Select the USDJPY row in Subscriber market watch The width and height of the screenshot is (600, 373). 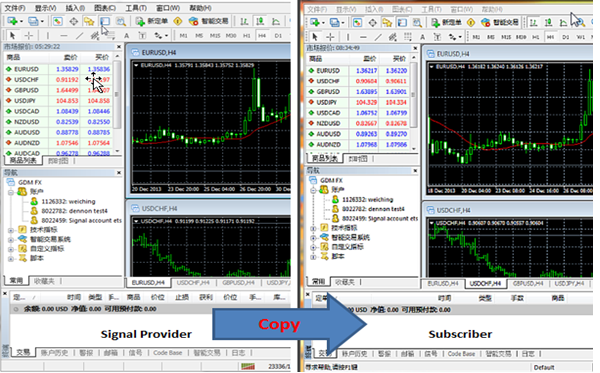pyautogui.click(x=358, y=102)
